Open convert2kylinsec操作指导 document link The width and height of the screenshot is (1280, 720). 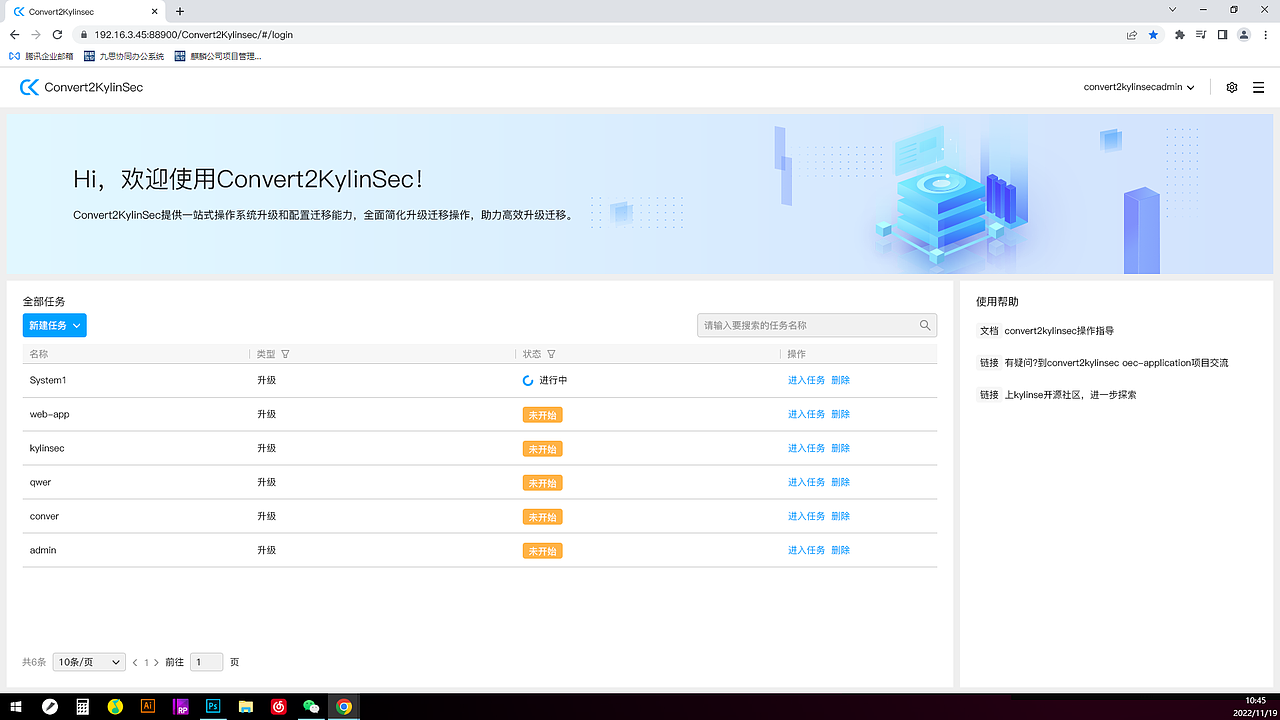pyautogui.click(x=1059, y=330)
